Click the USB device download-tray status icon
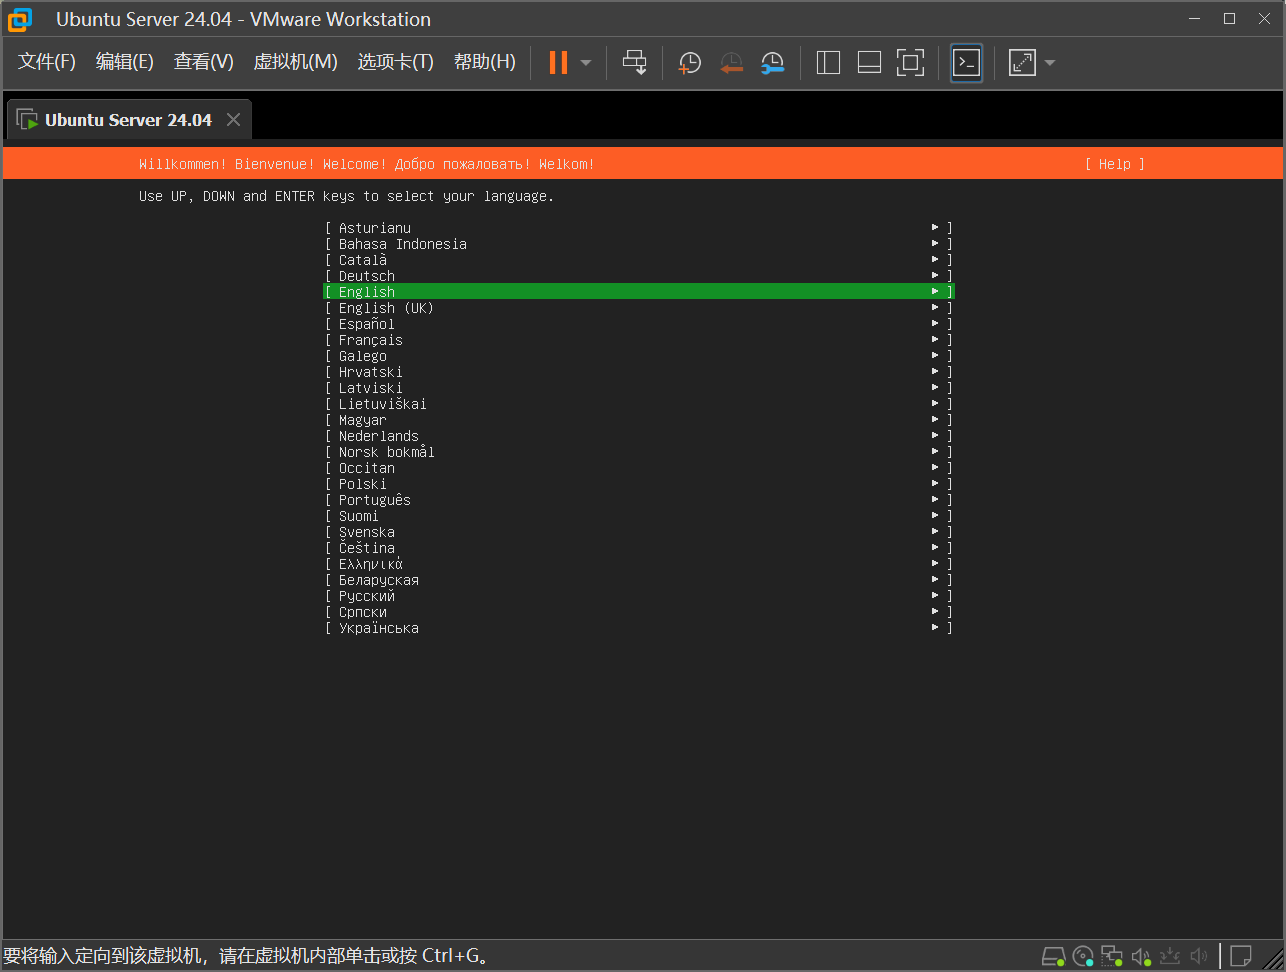The image size is (1286, 972). click(x=1170, y=956)
